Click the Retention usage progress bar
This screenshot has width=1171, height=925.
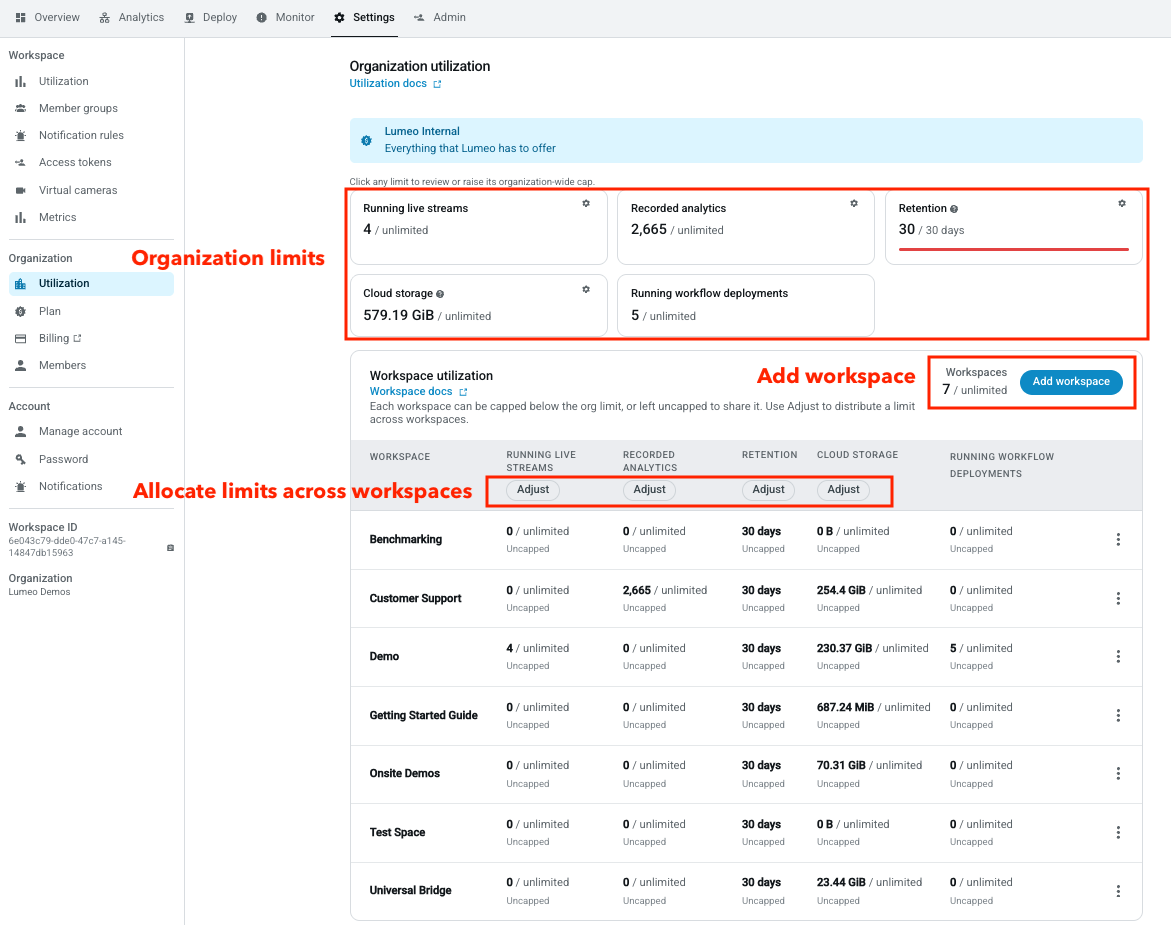tap(1013, 249)
